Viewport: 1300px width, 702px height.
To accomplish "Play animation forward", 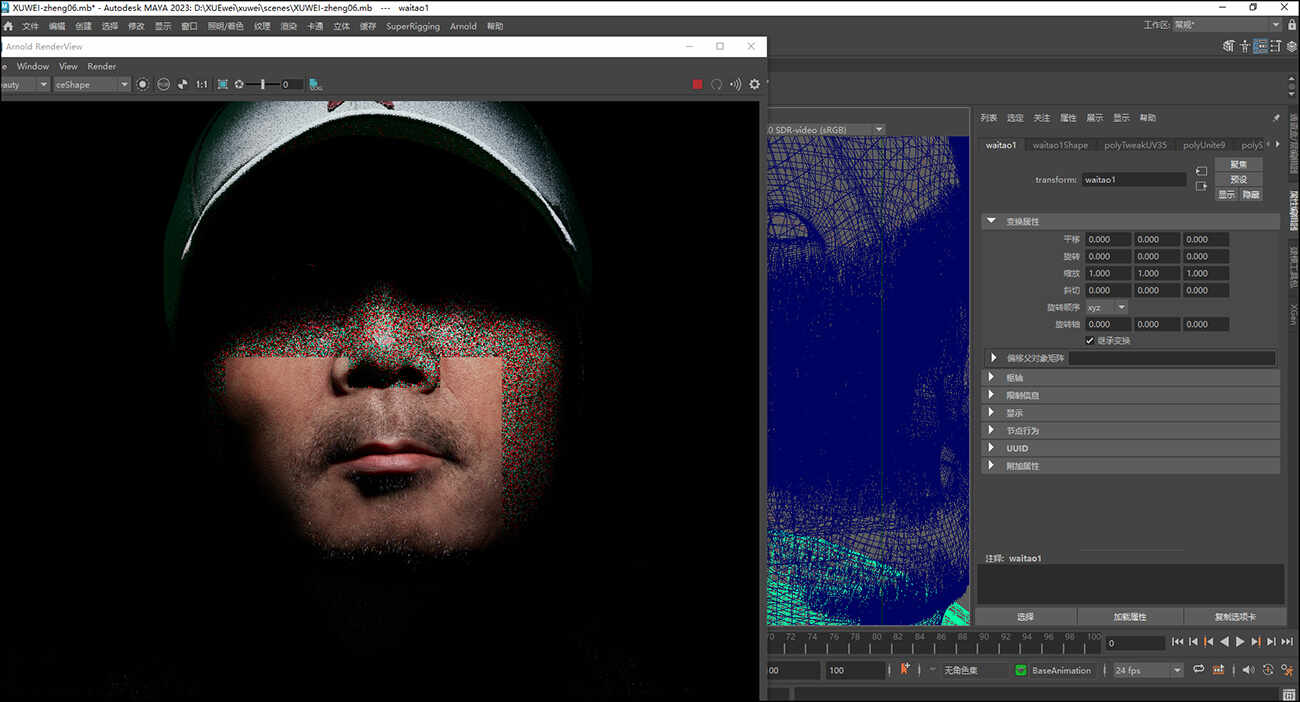I will (x=1240, y=642).
